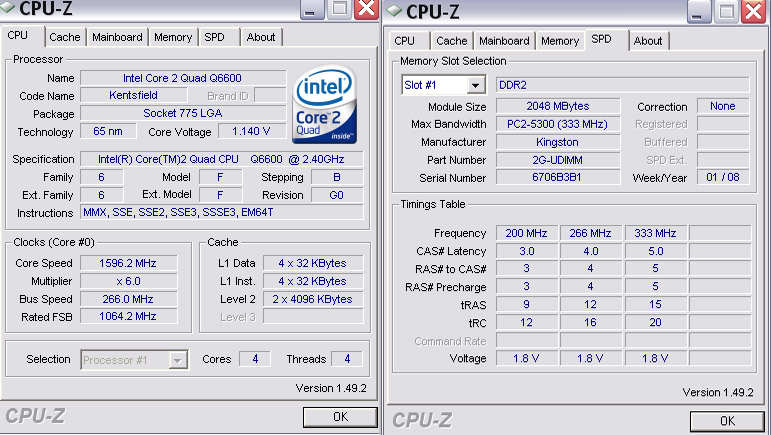
Task: Open Mainboard tab in right CPU-Z window
Action: [x=504, y=41]
